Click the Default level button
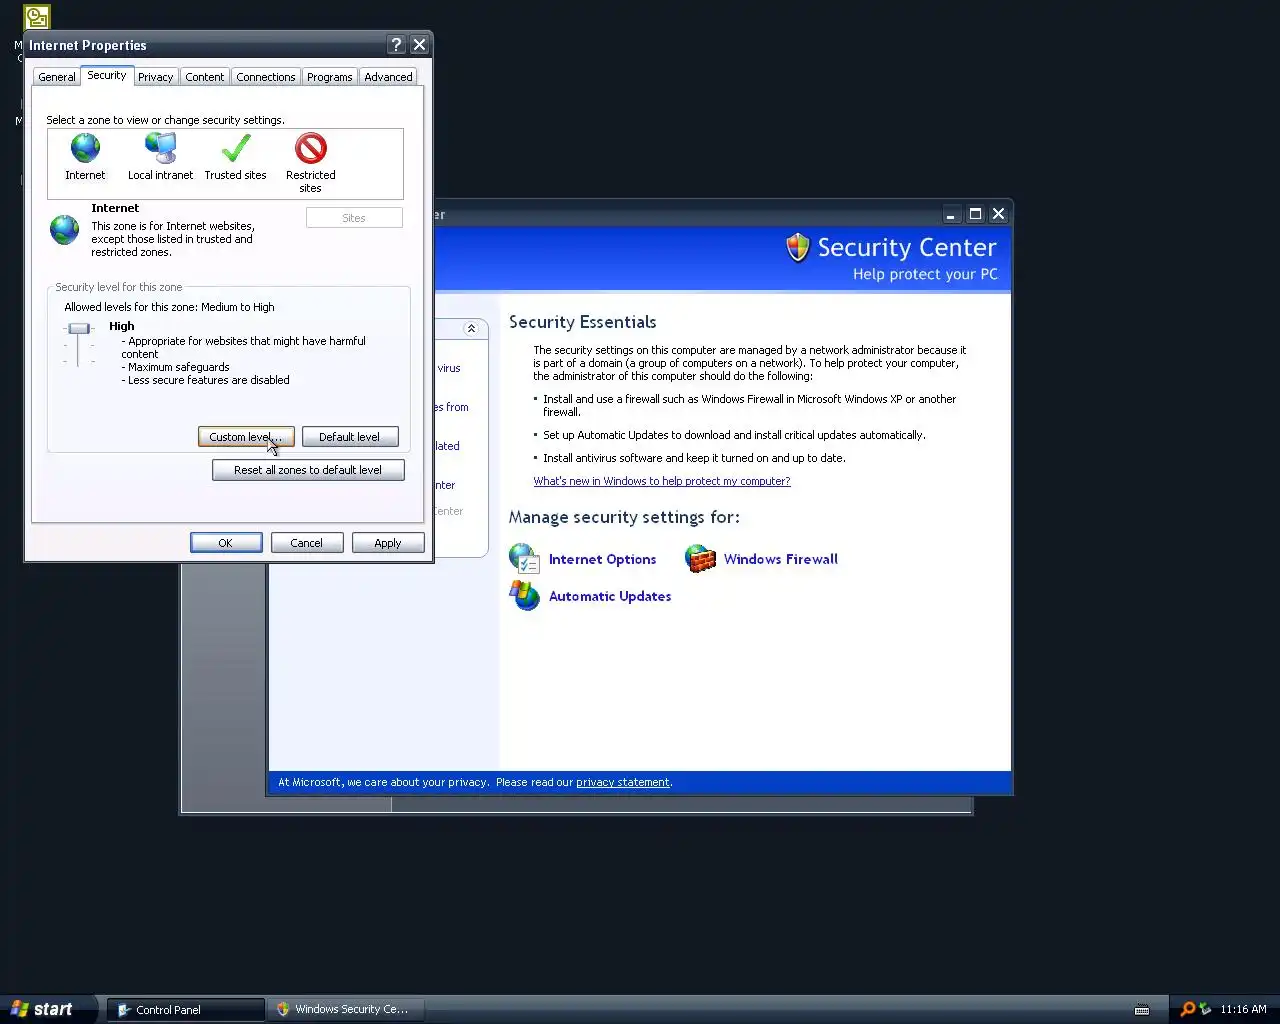The width and height of the screenshot is (1280, 1024). (350, 437)
